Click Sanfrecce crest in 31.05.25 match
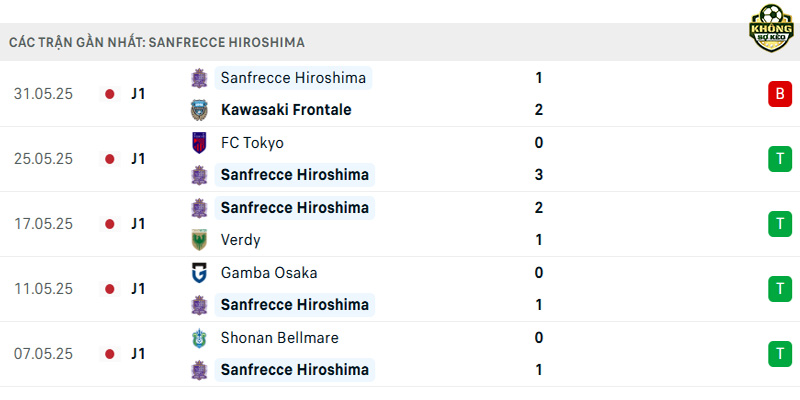The height and width of the screenshot is (400, 800). pos(199,78)
